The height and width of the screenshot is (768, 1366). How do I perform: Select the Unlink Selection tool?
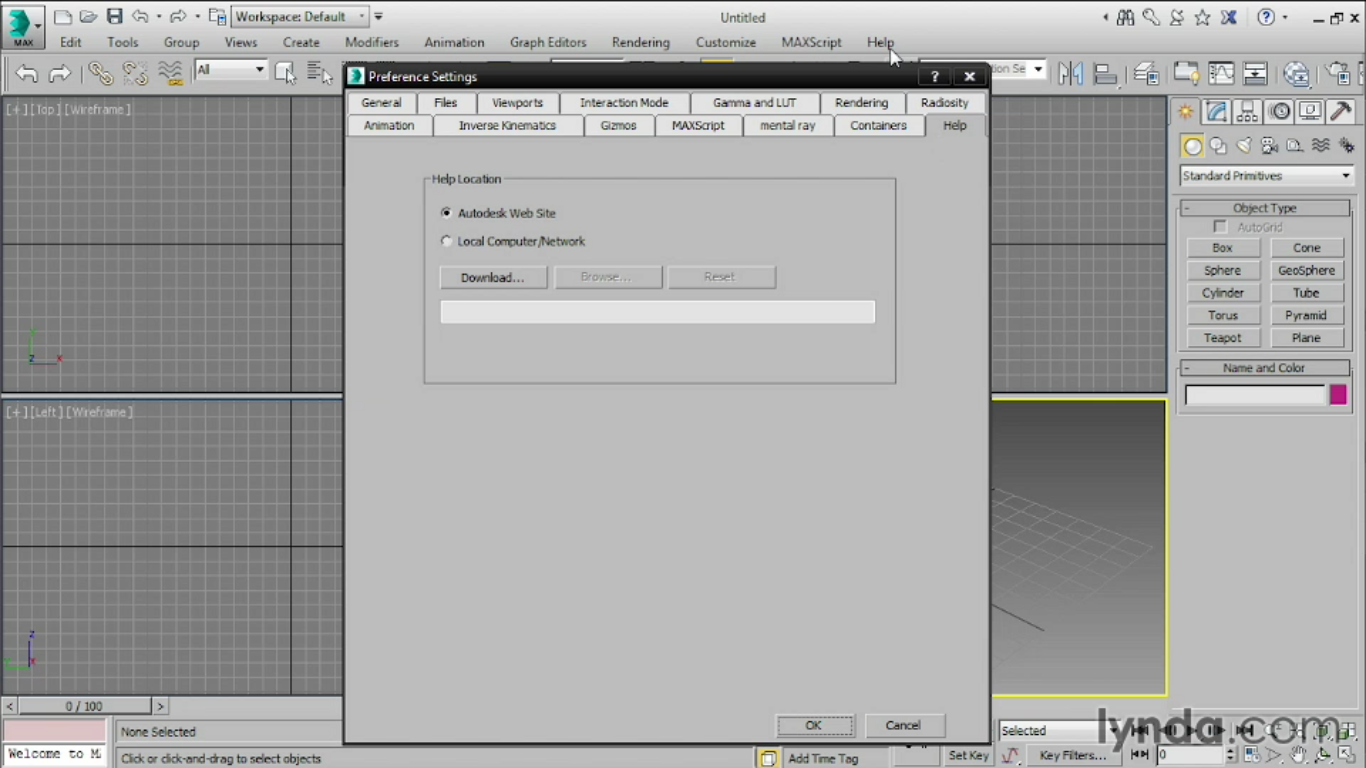pos(135,73)
